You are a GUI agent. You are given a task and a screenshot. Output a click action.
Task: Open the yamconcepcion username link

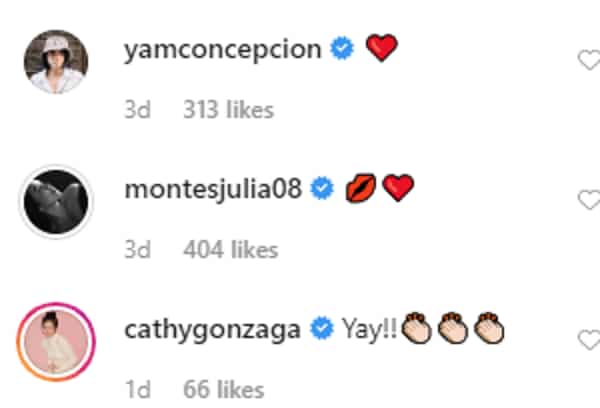(223, 50)
